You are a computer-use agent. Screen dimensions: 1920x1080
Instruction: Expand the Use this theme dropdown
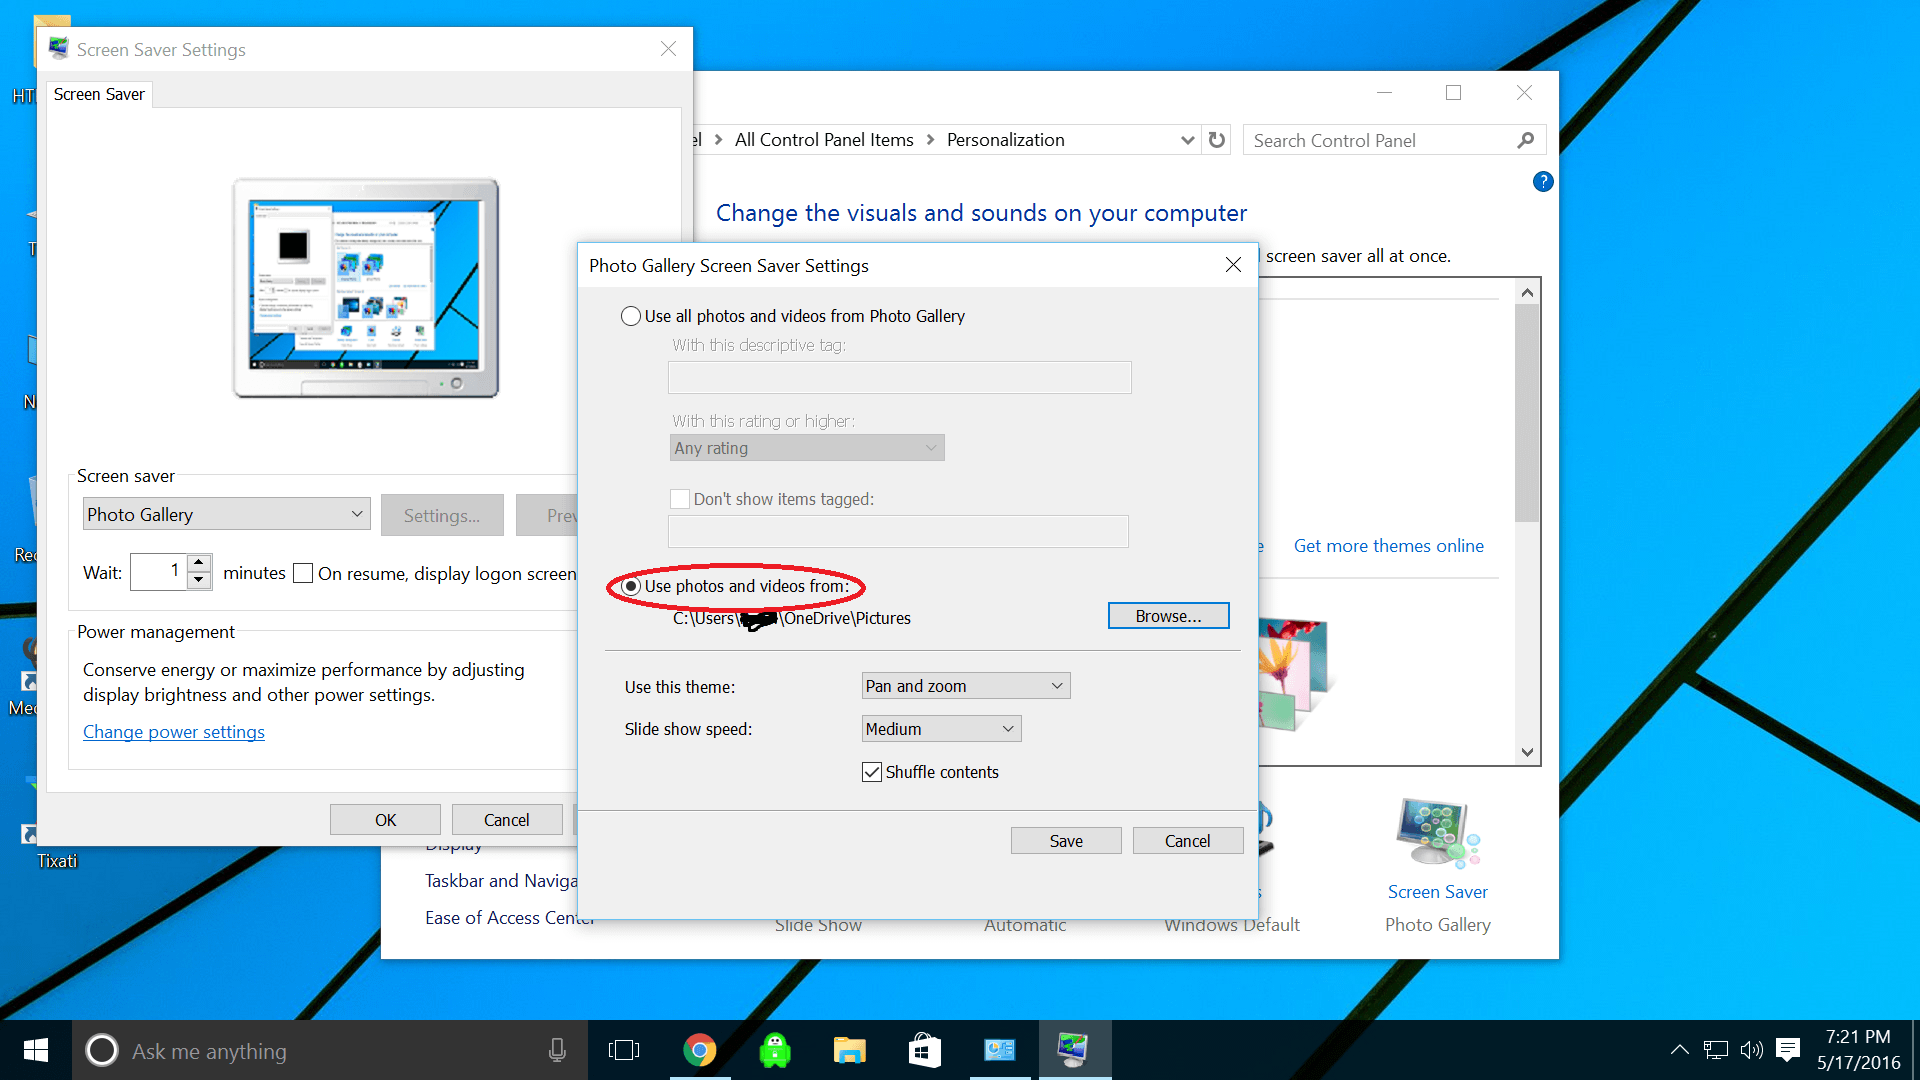coord(965,686)
